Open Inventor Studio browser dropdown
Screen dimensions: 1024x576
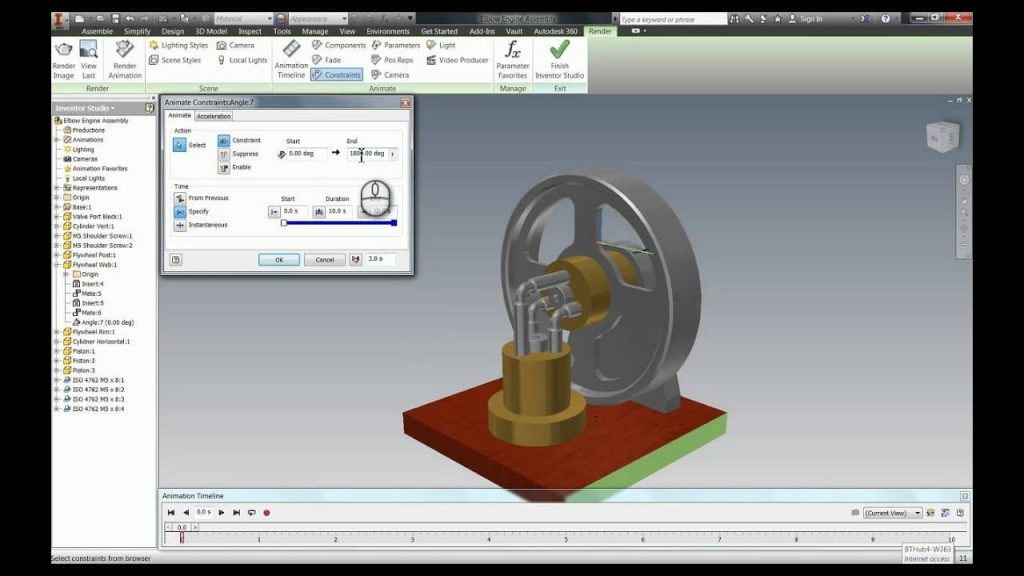tap(86, 108)
